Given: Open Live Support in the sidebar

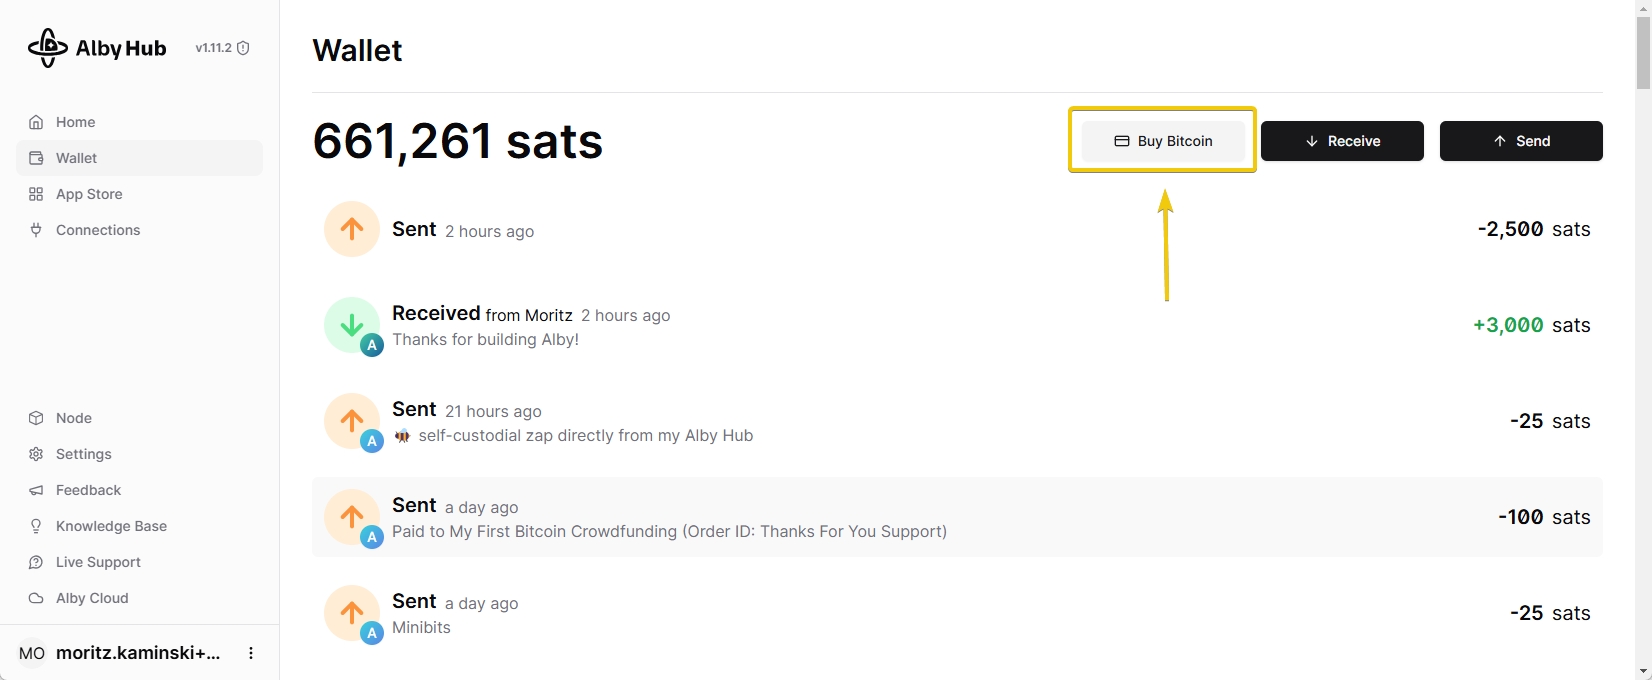Looking at the screenshot, I should click(x=98, y=562).
